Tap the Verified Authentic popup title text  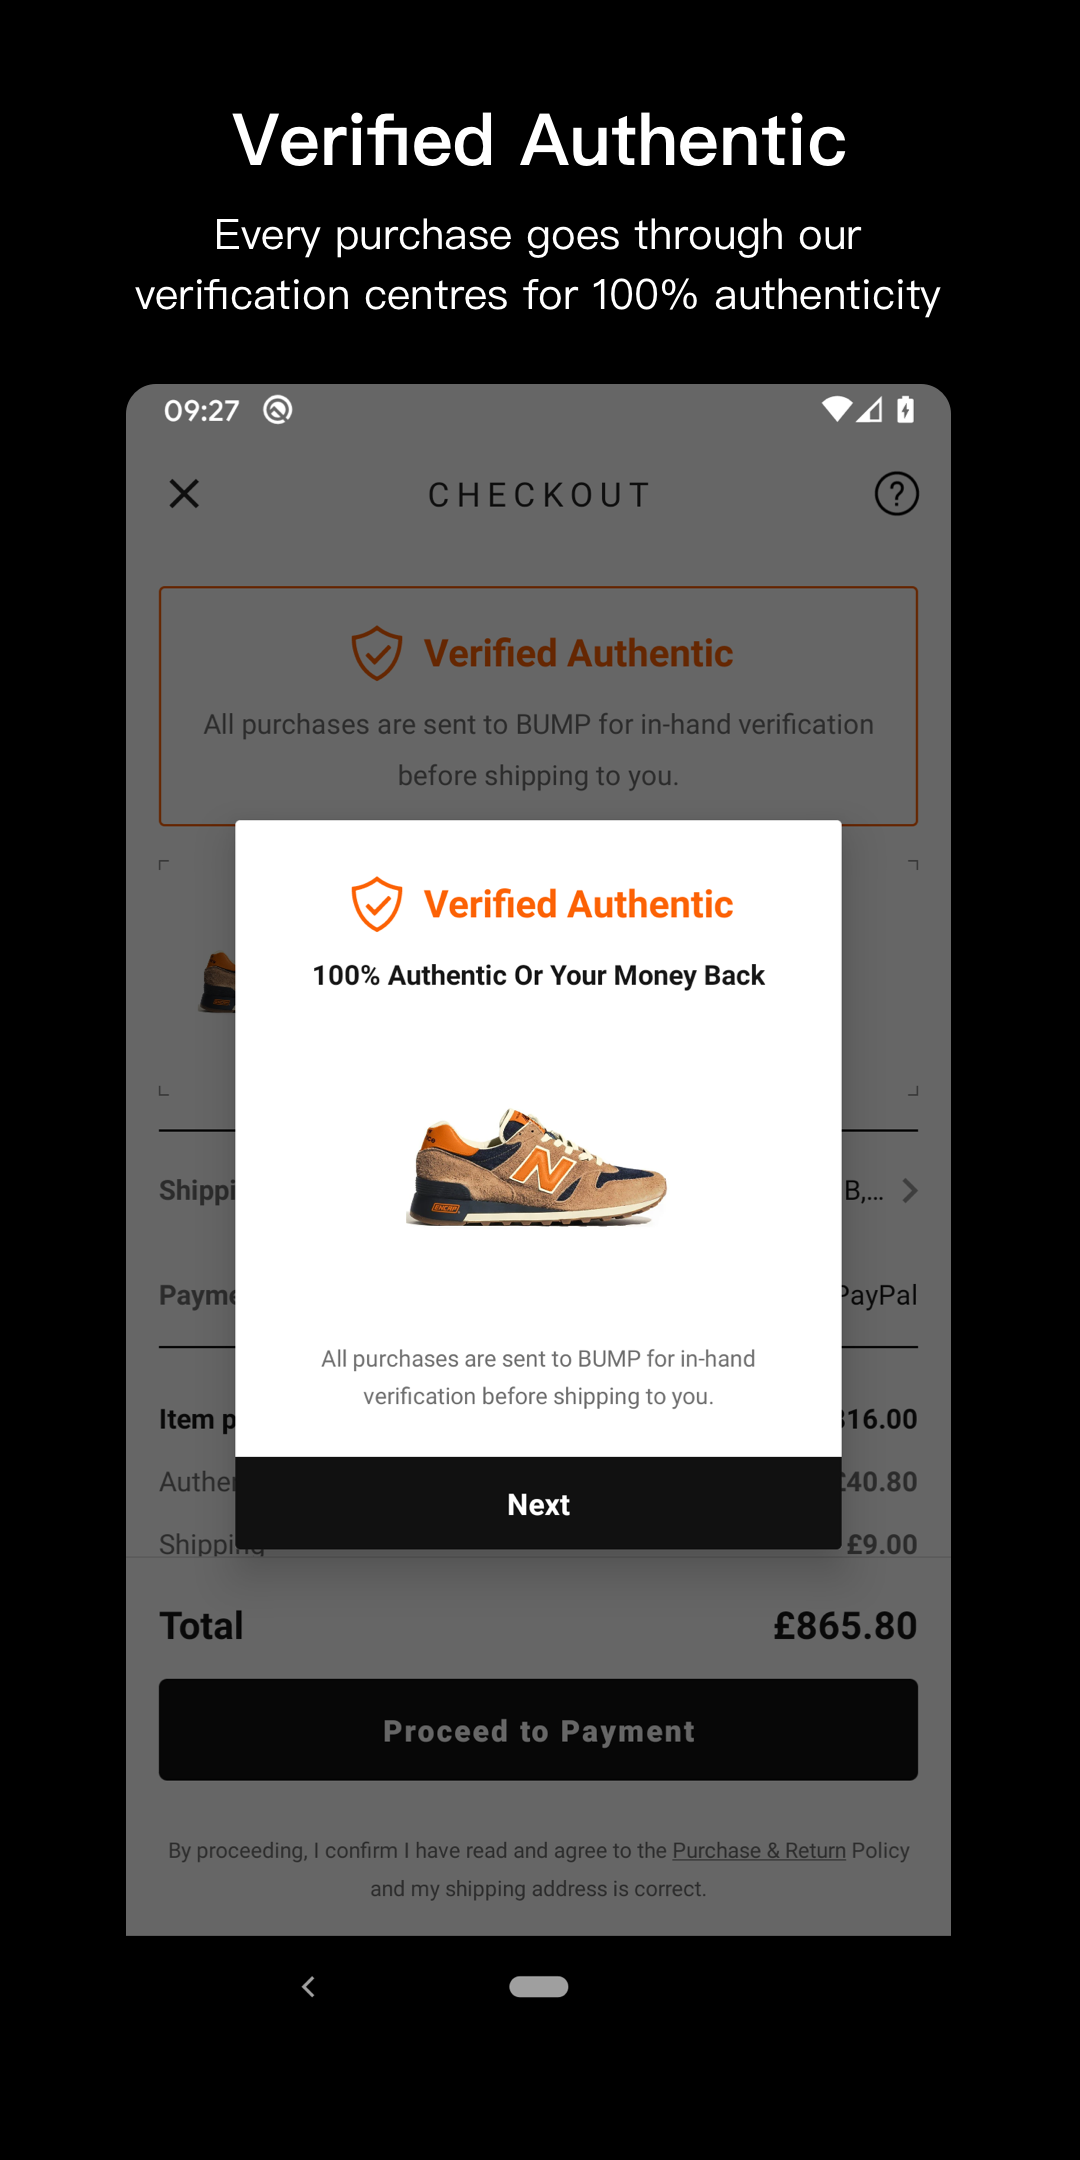578,904
